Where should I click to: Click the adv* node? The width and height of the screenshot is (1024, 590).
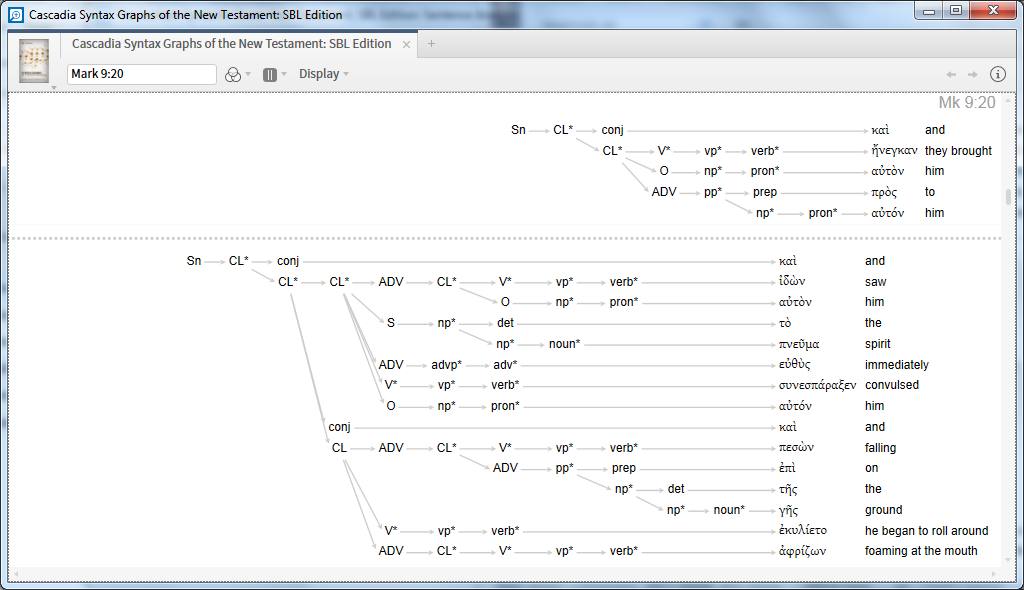tap(505, 365)
